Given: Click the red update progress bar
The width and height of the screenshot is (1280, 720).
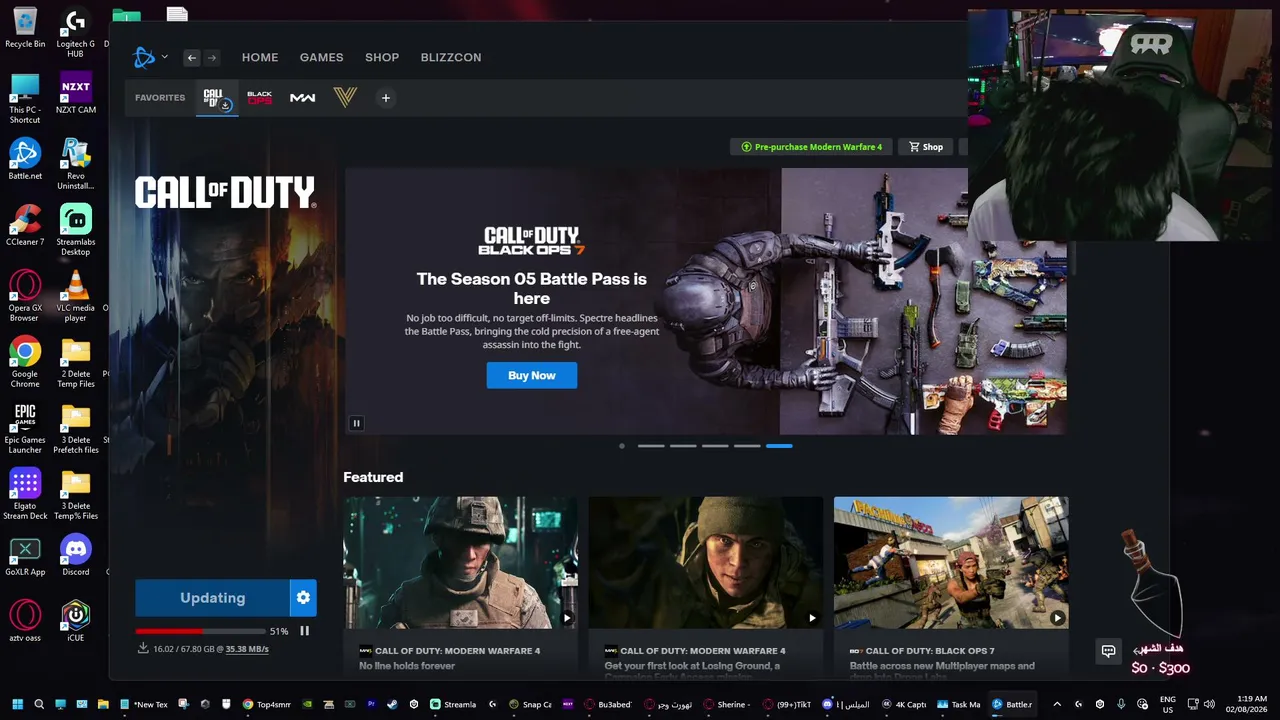Looking at the screenshot, I should coord(200,631).
